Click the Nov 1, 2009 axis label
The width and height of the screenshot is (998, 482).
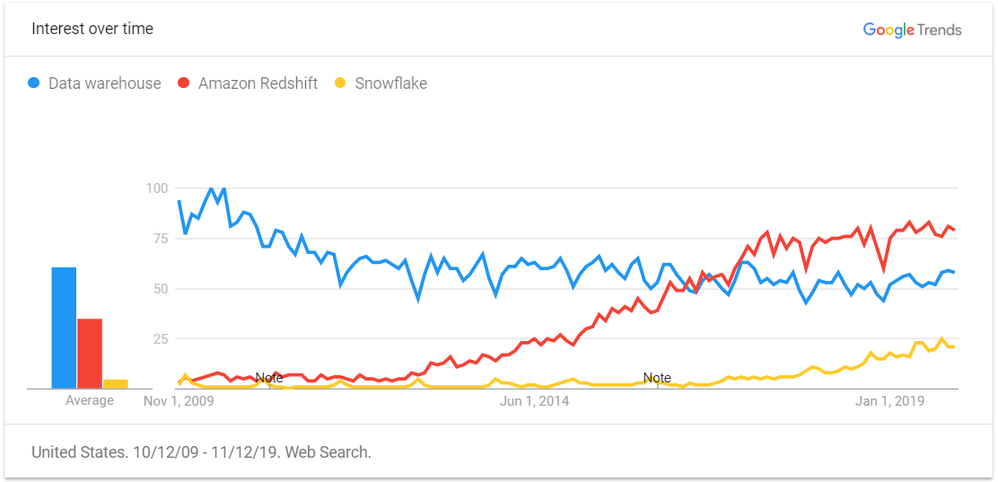(179, 402)
